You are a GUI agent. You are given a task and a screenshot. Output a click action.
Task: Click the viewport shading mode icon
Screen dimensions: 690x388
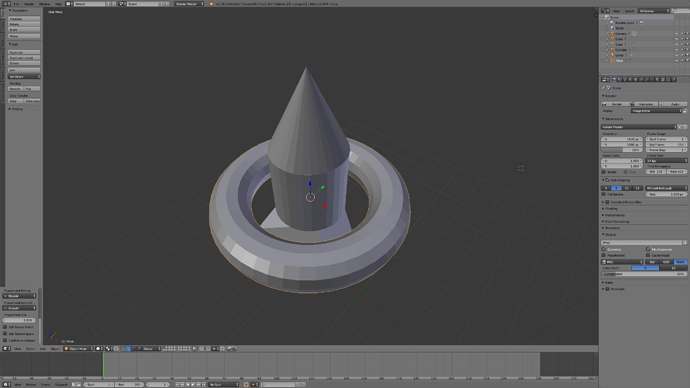(99, 348)
